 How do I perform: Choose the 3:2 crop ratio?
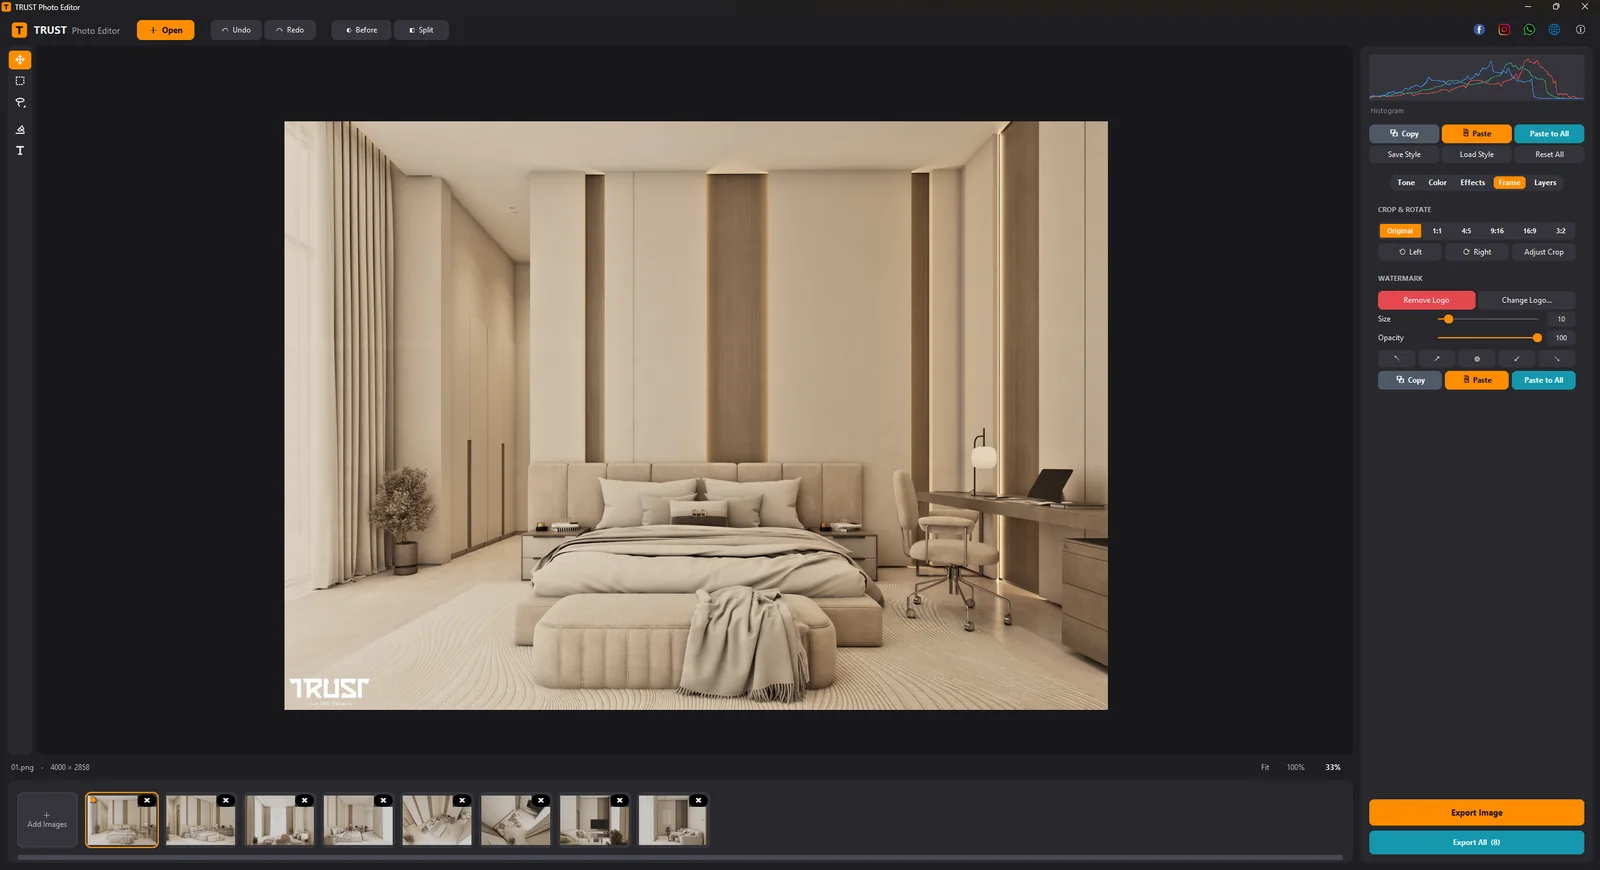(1560, 231)
